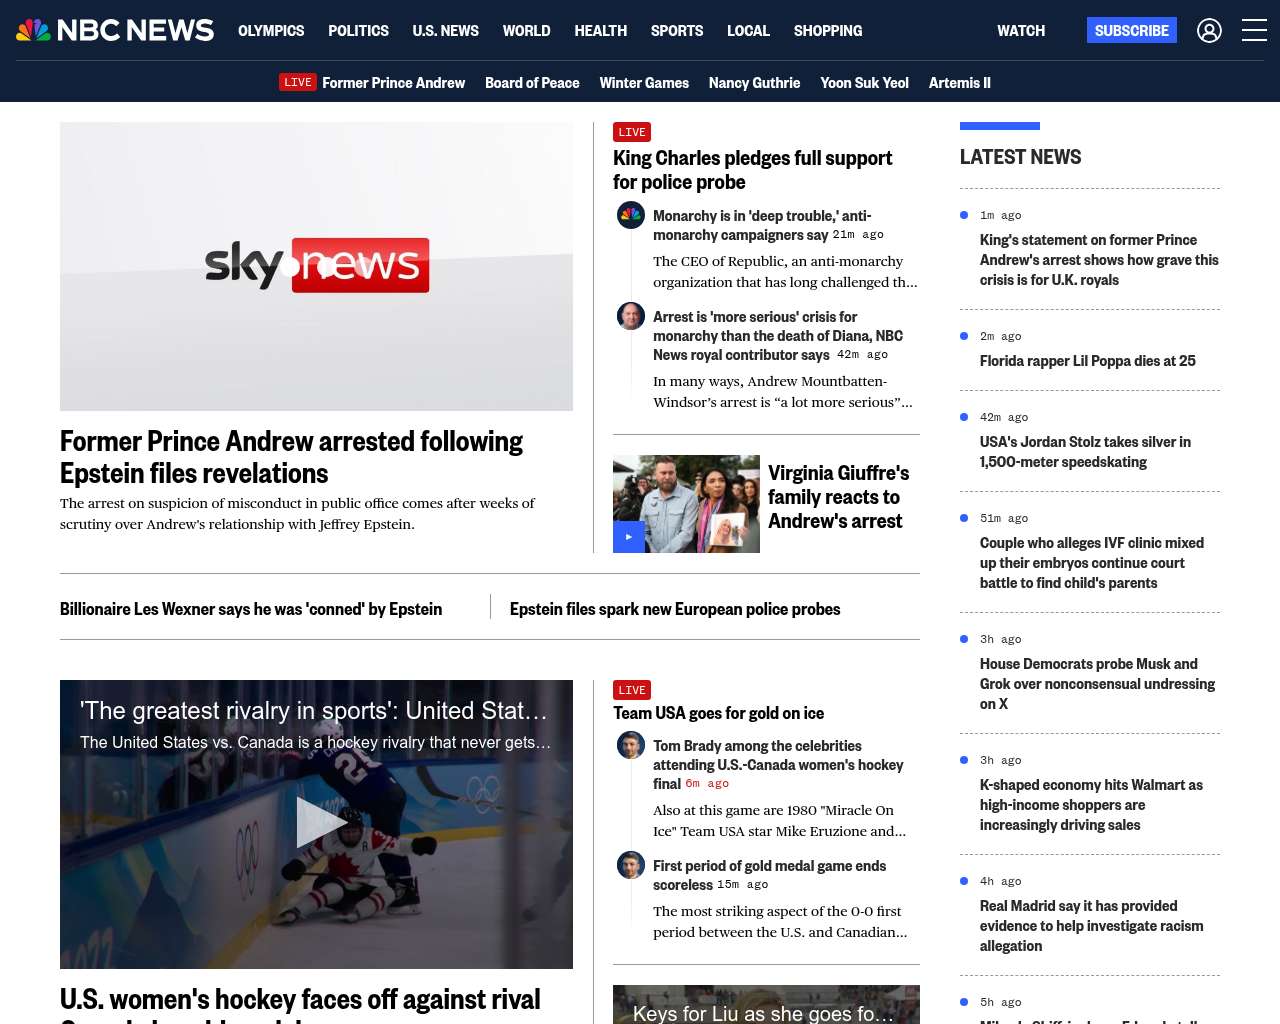The width and height of the screenshot is (1280, 1024).
Task: Play the Virginia Giuffre family video
Action: 629,537
